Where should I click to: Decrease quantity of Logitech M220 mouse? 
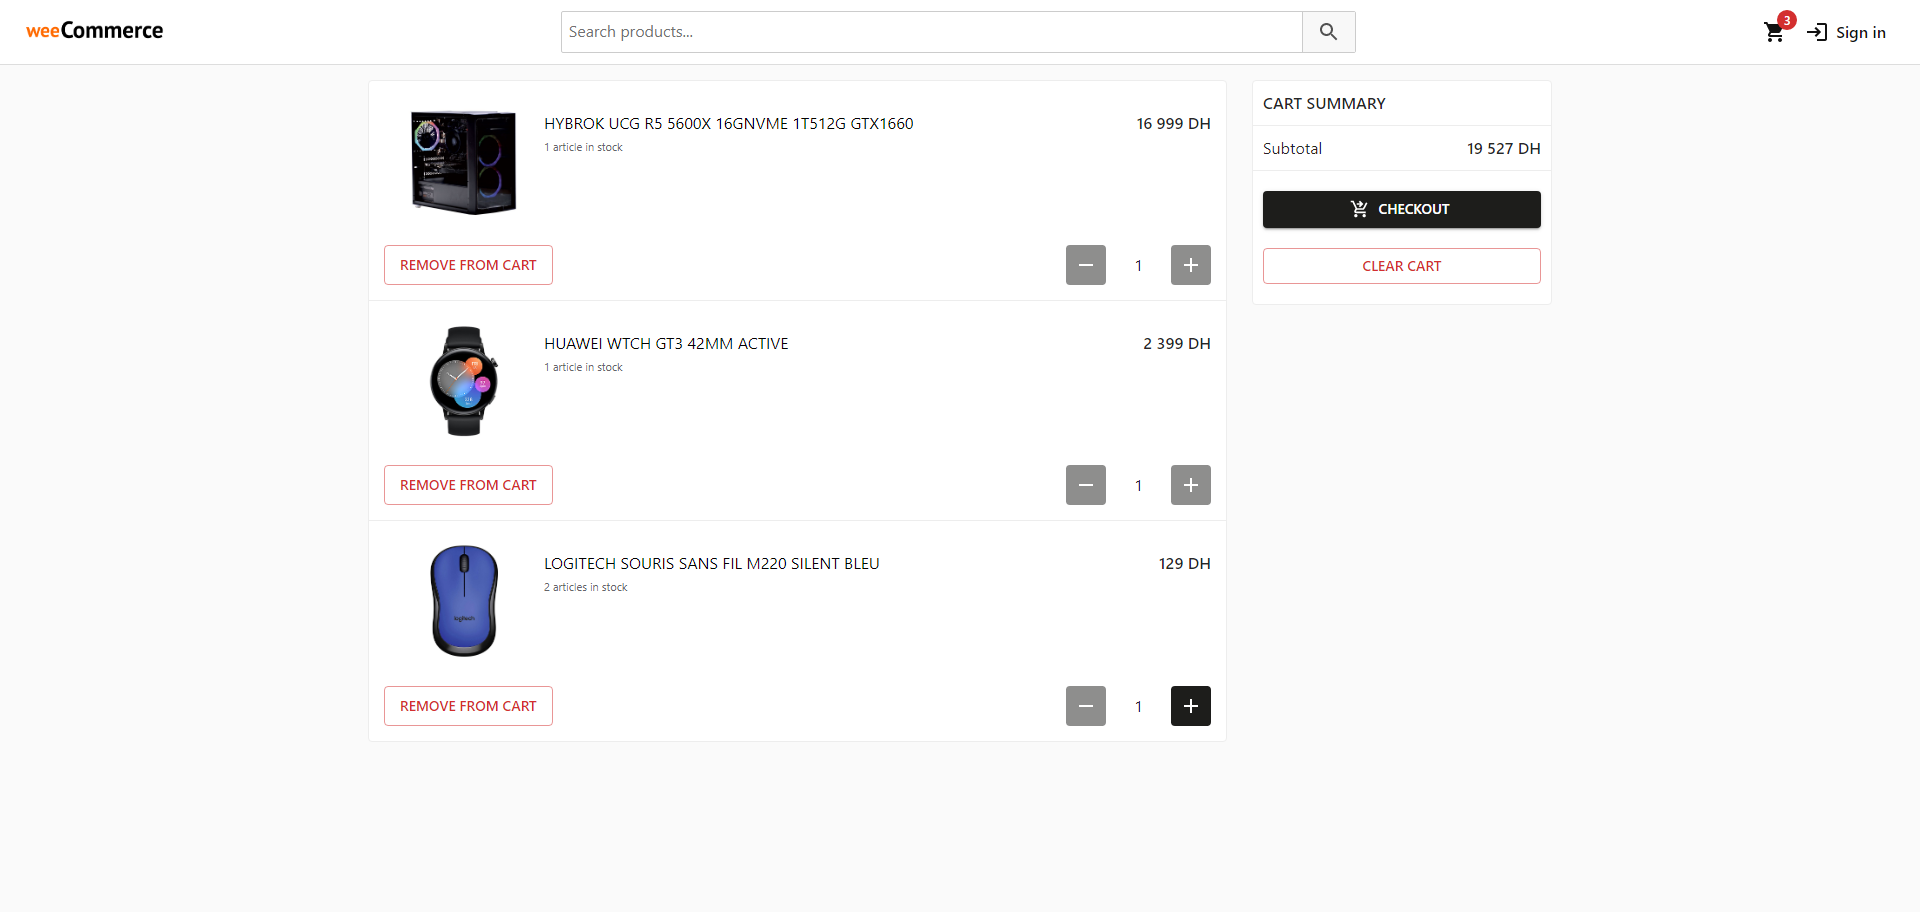(x=1085, y=706)
